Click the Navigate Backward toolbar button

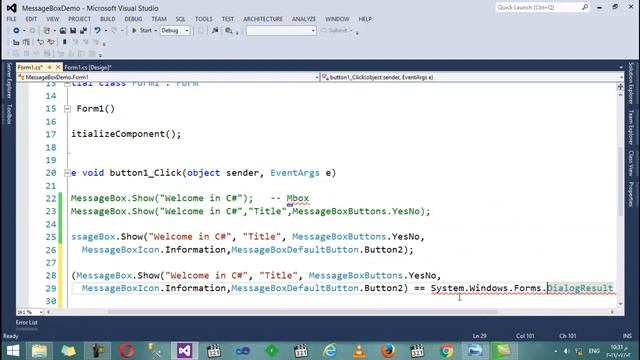tap(16, 31)
